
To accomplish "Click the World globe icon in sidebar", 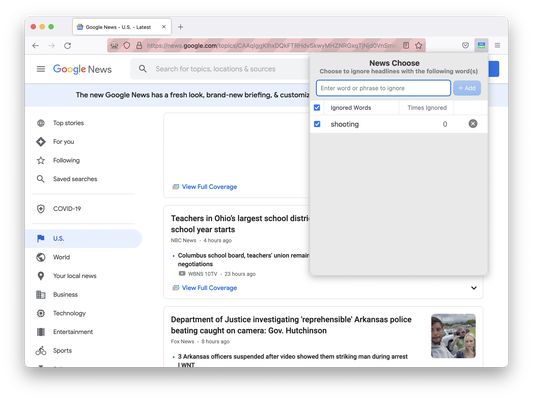I will coord(41,257).
